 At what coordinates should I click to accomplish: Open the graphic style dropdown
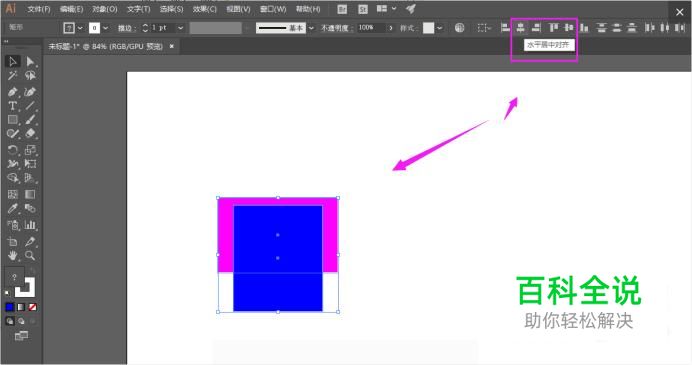point(440,28)
